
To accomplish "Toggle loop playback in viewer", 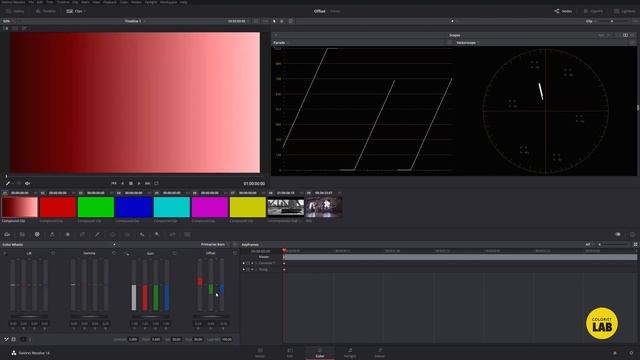I will [156, 183].
